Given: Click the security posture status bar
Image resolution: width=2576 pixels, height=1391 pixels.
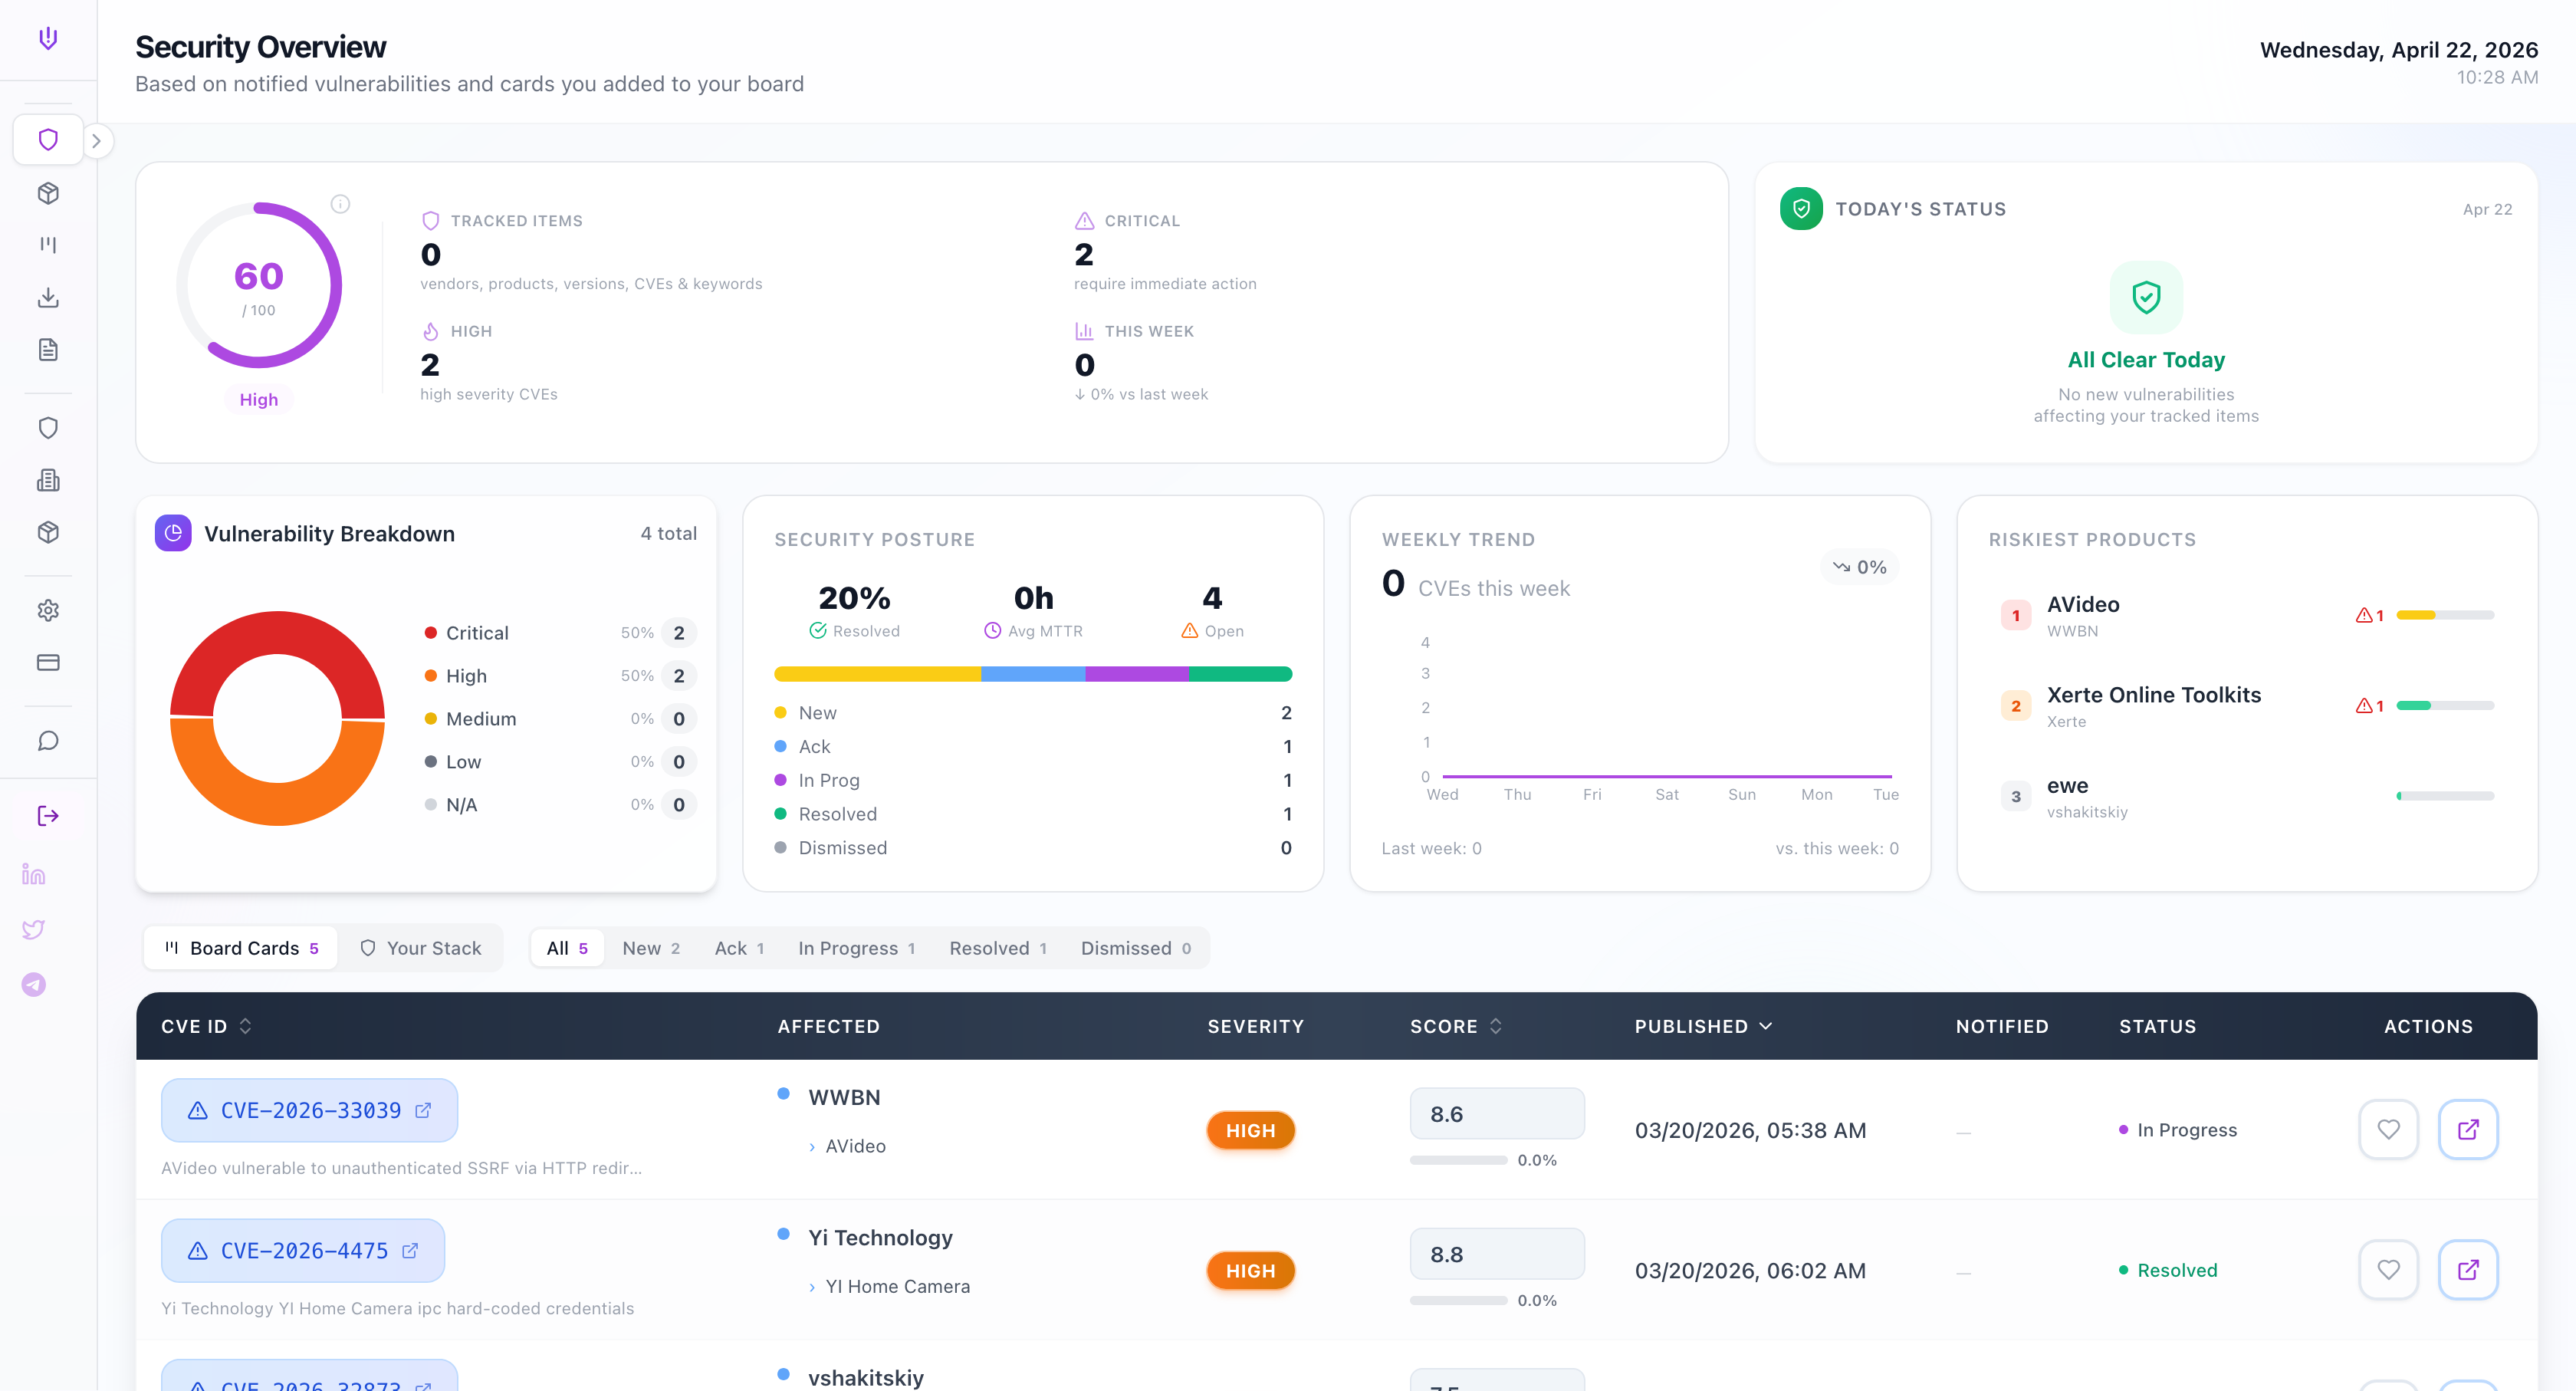Looking at the screenshot, I should pos(1033,674).
